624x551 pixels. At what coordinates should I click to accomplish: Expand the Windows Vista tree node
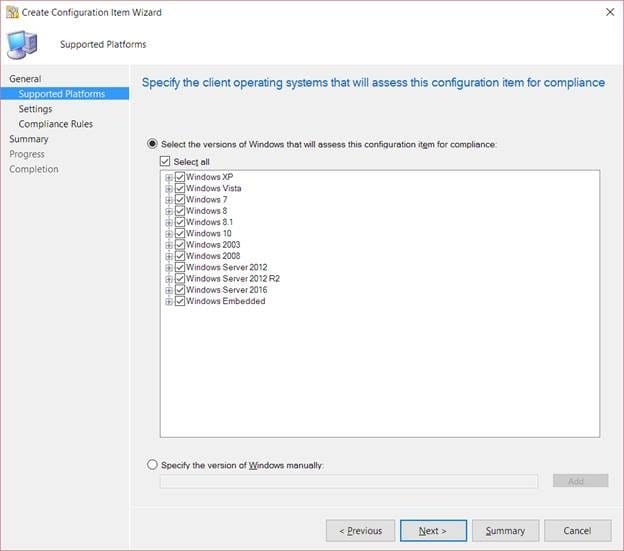click(x=169, y=189)
